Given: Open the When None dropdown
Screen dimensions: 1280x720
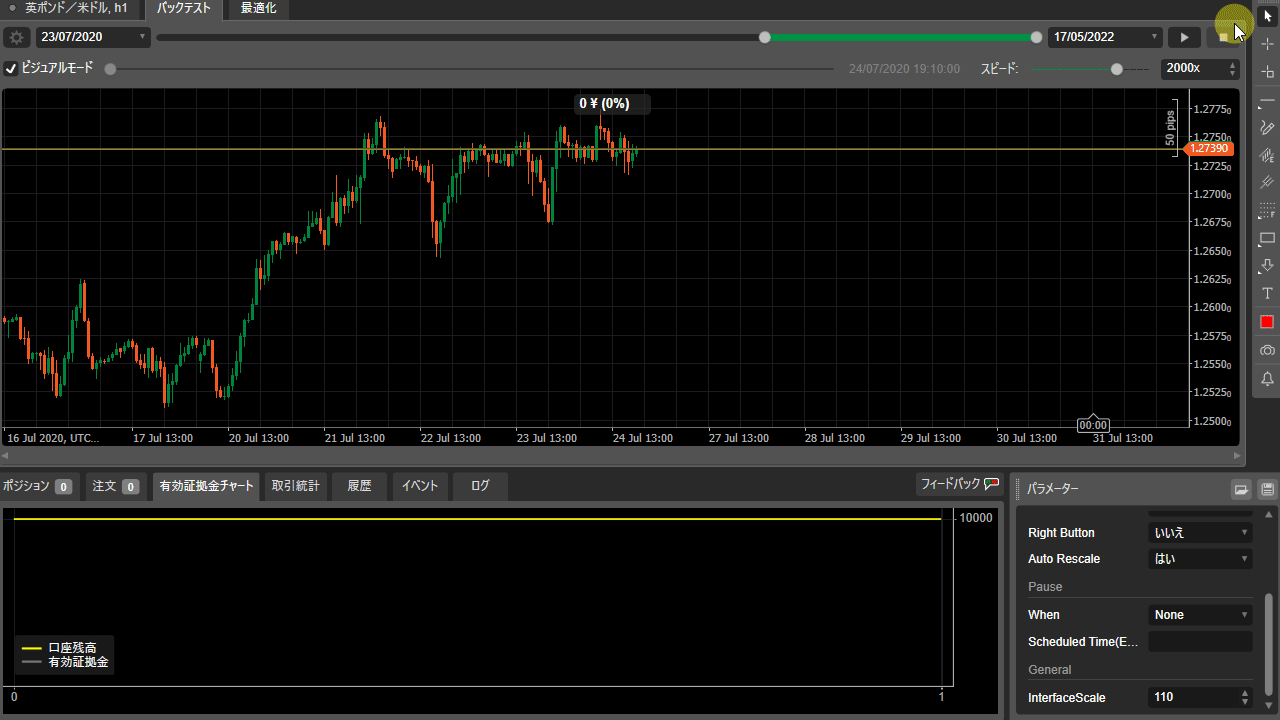Looking at the screenshot, I should (1200, 615).
